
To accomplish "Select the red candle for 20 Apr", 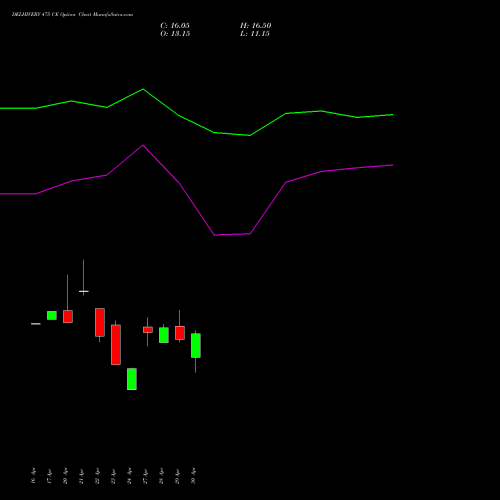I will coord(68,316).
